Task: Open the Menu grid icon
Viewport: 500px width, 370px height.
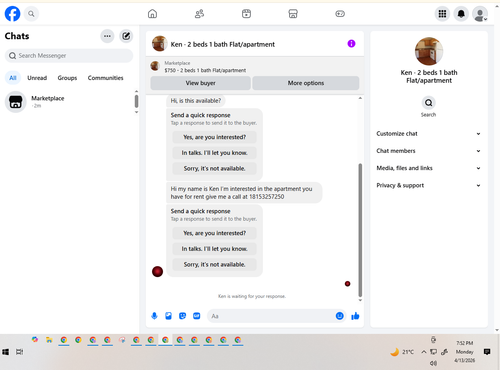Action: tap(442, 14)
